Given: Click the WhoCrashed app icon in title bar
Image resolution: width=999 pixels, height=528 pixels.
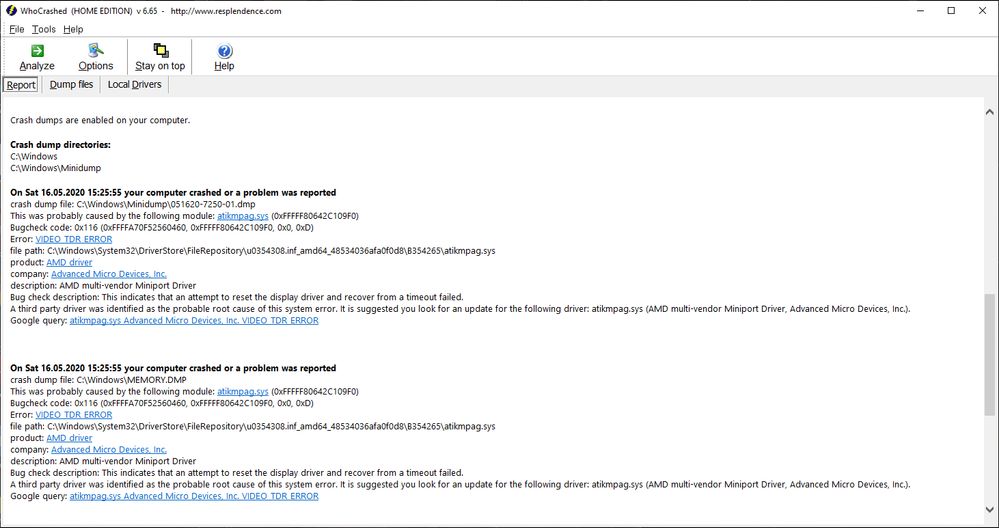Looking at the screenshot, I should [x=11, y=10].
